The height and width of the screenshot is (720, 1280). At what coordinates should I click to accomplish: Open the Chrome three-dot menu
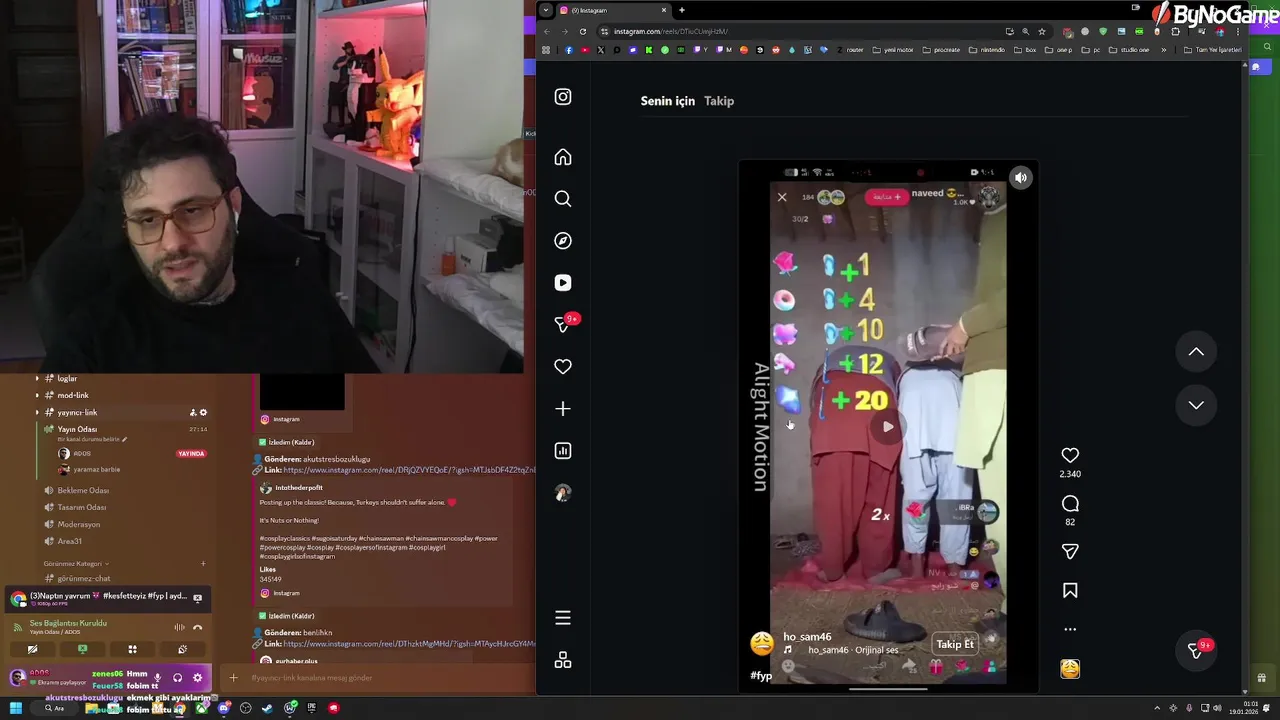(x=1238, y=31)
